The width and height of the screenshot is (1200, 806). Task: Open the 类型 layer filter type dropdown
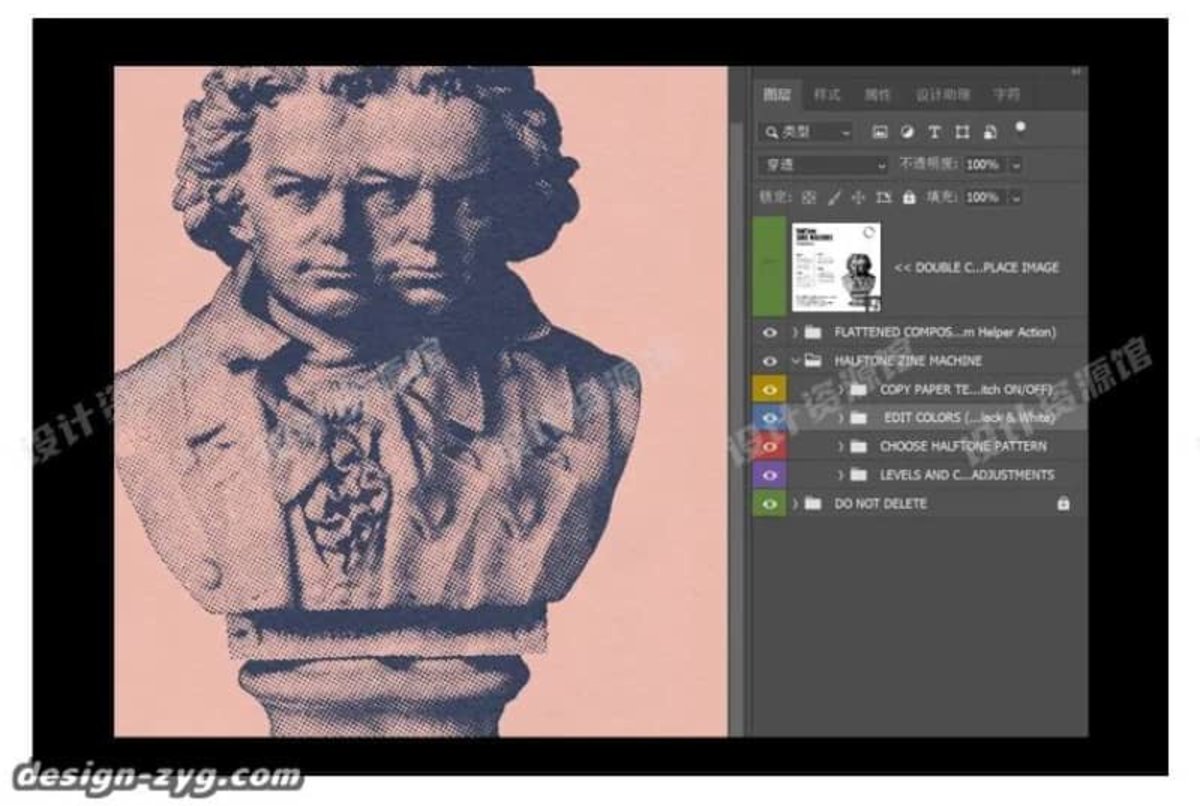point(806,132)
